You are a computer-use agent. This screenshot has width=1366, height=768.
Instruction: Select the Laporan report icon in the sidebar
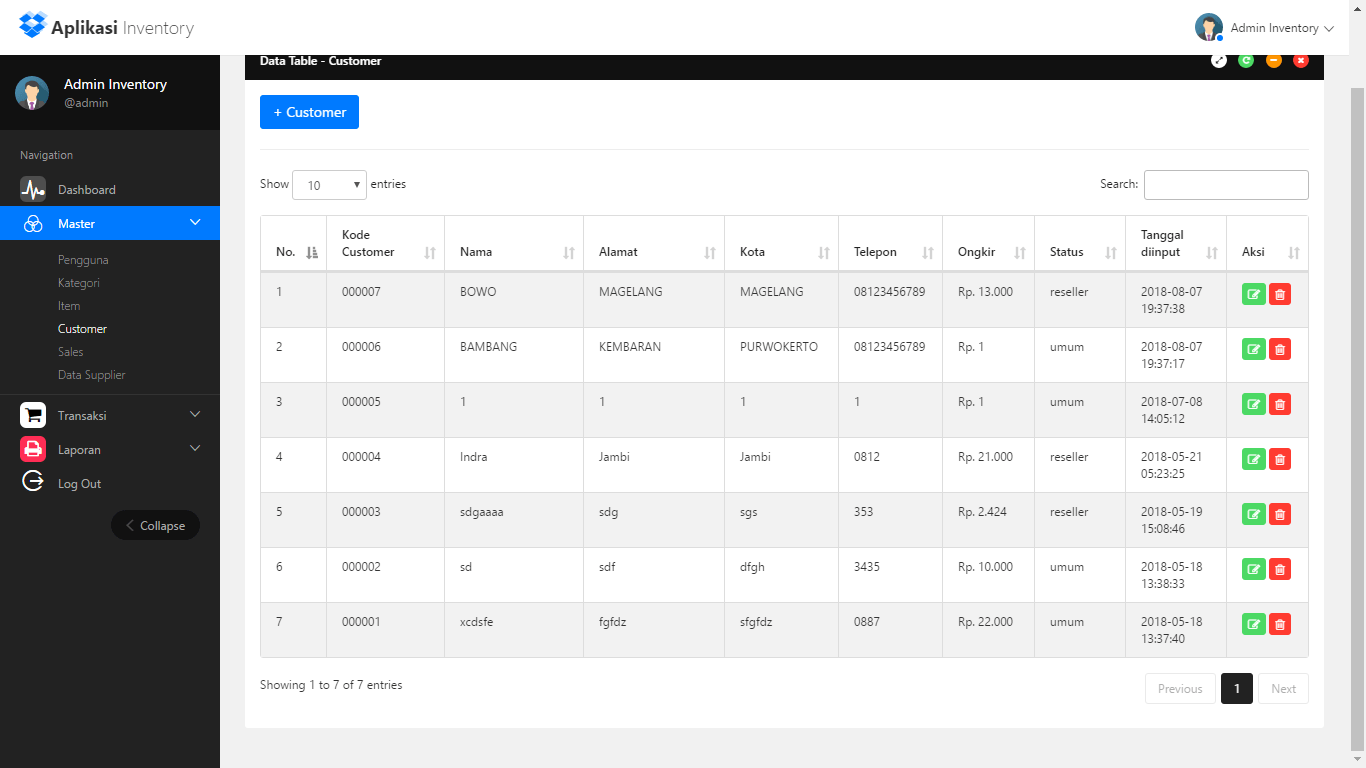coord(31,448)
